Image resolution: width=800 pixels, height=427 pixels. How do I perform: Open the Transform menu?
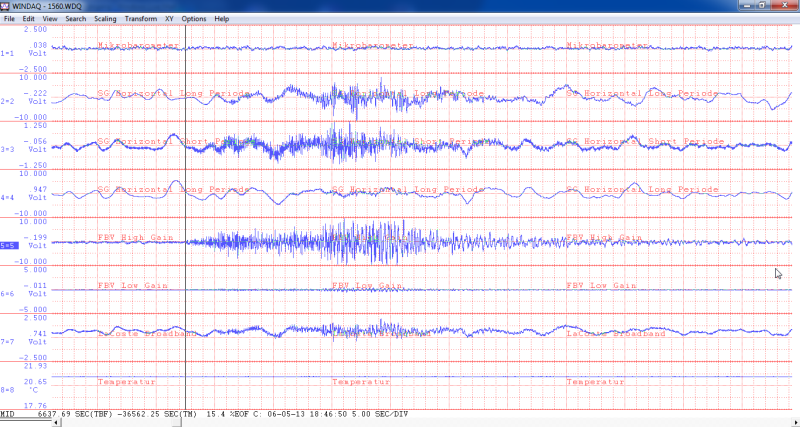coord(141,19)
